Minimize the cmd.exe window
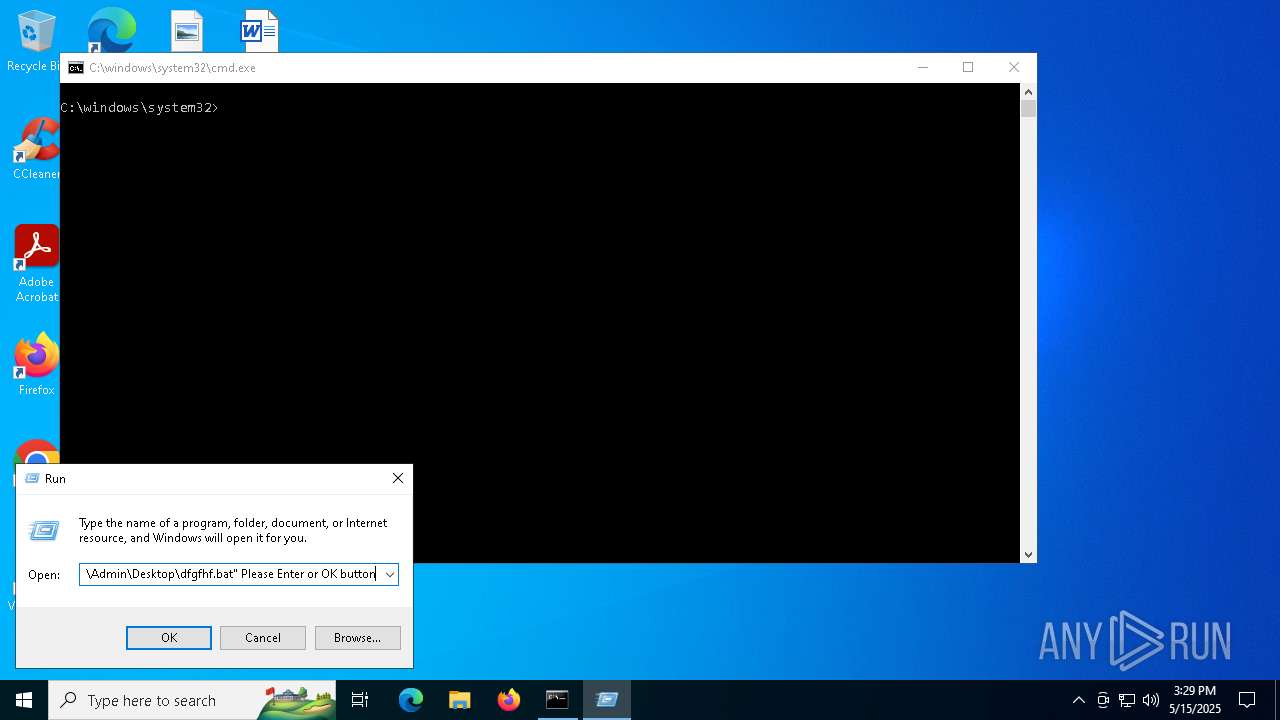 923,68
